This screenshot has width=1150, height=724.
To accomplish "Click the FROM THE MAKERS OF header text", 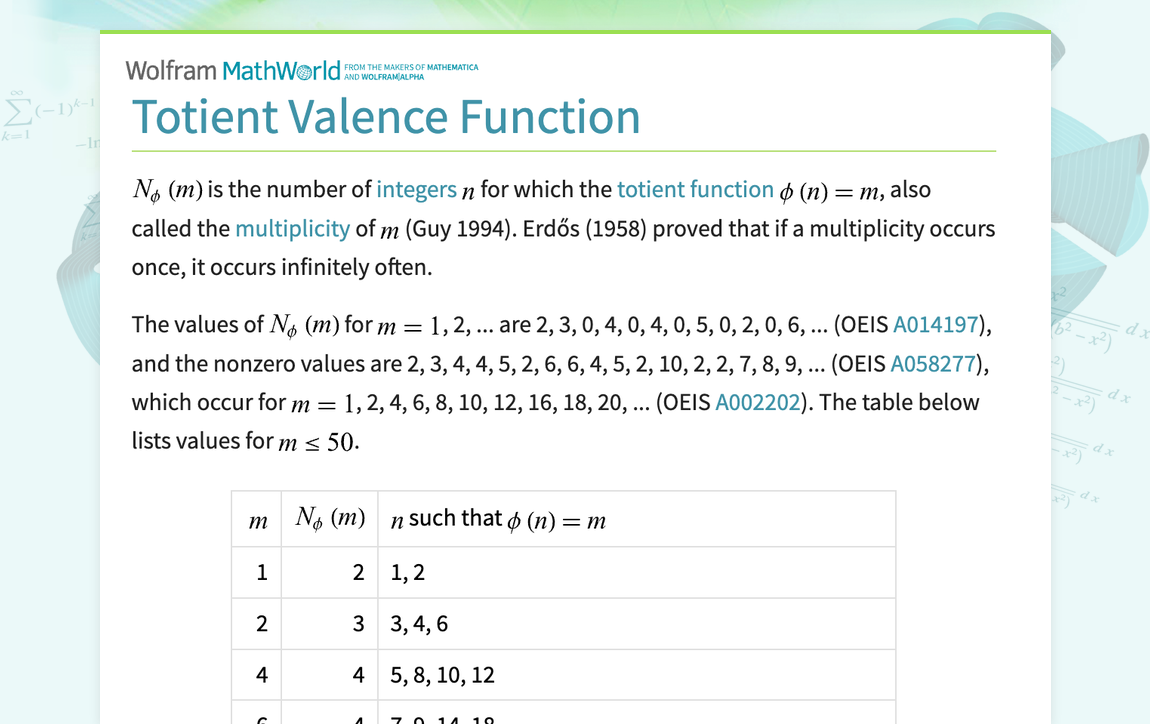I will 400,64.
